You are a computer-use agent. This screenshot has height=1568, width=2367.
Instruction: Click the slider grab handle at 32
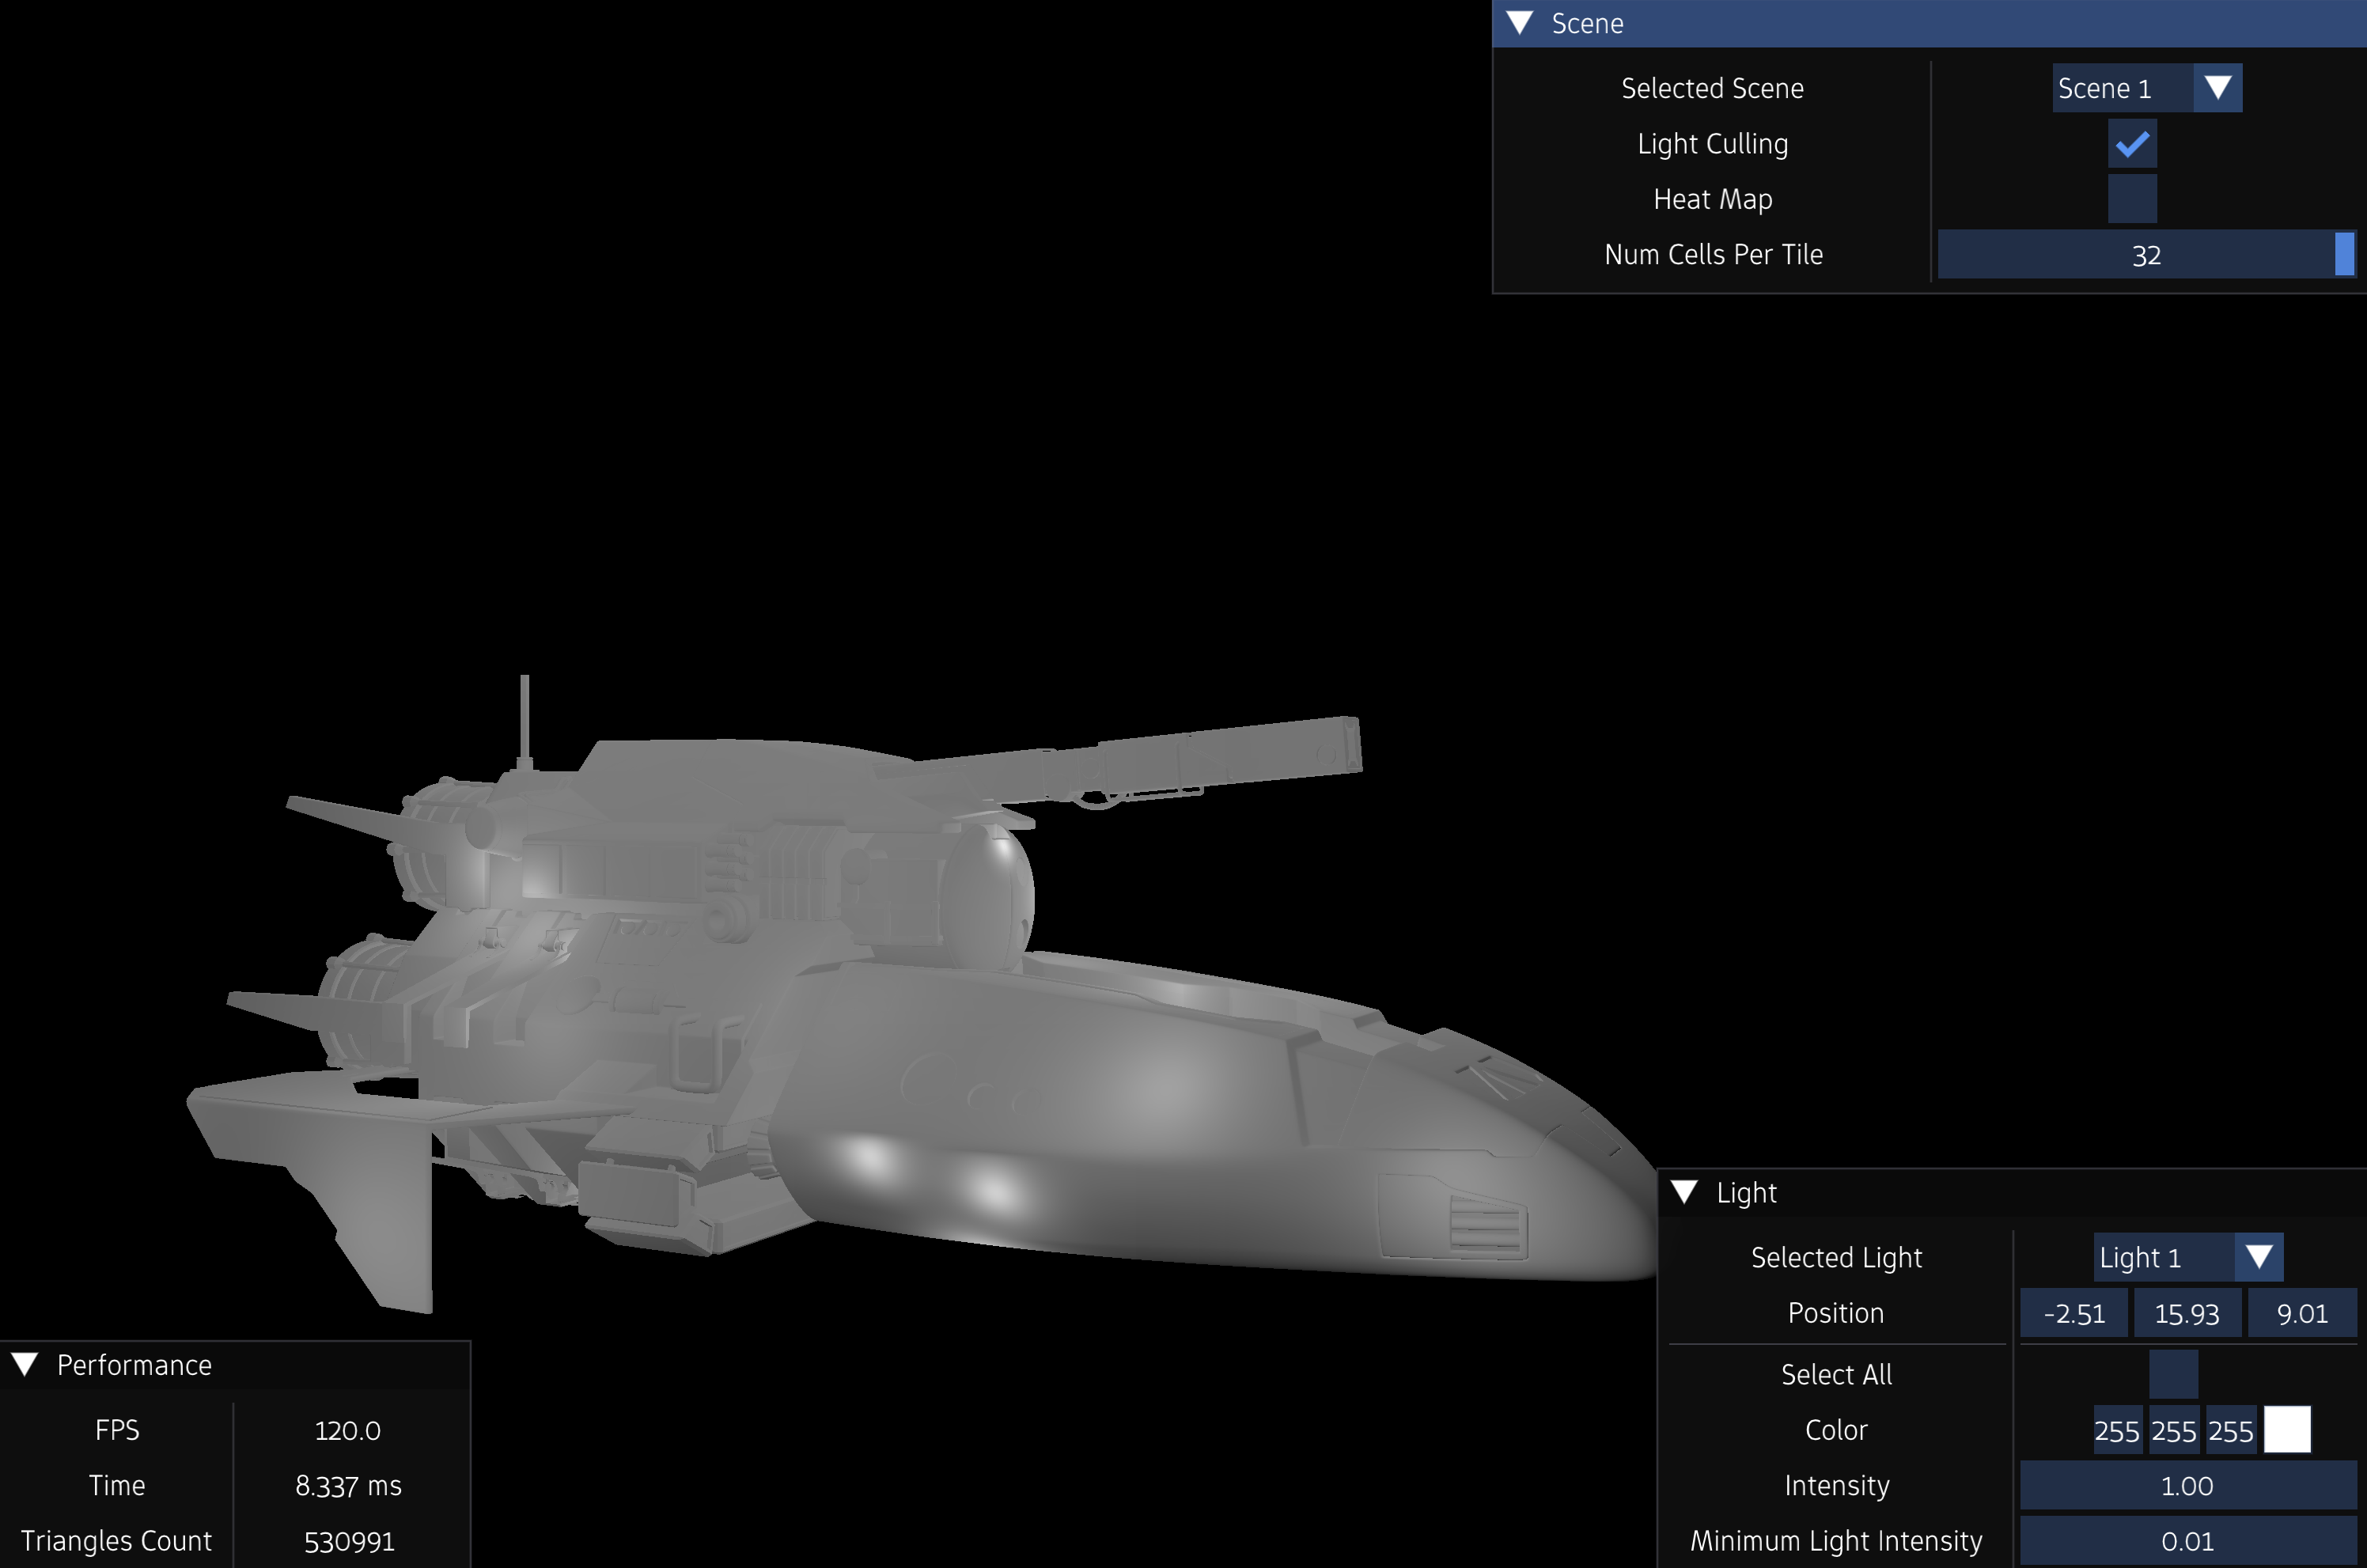pos(2343,255)
